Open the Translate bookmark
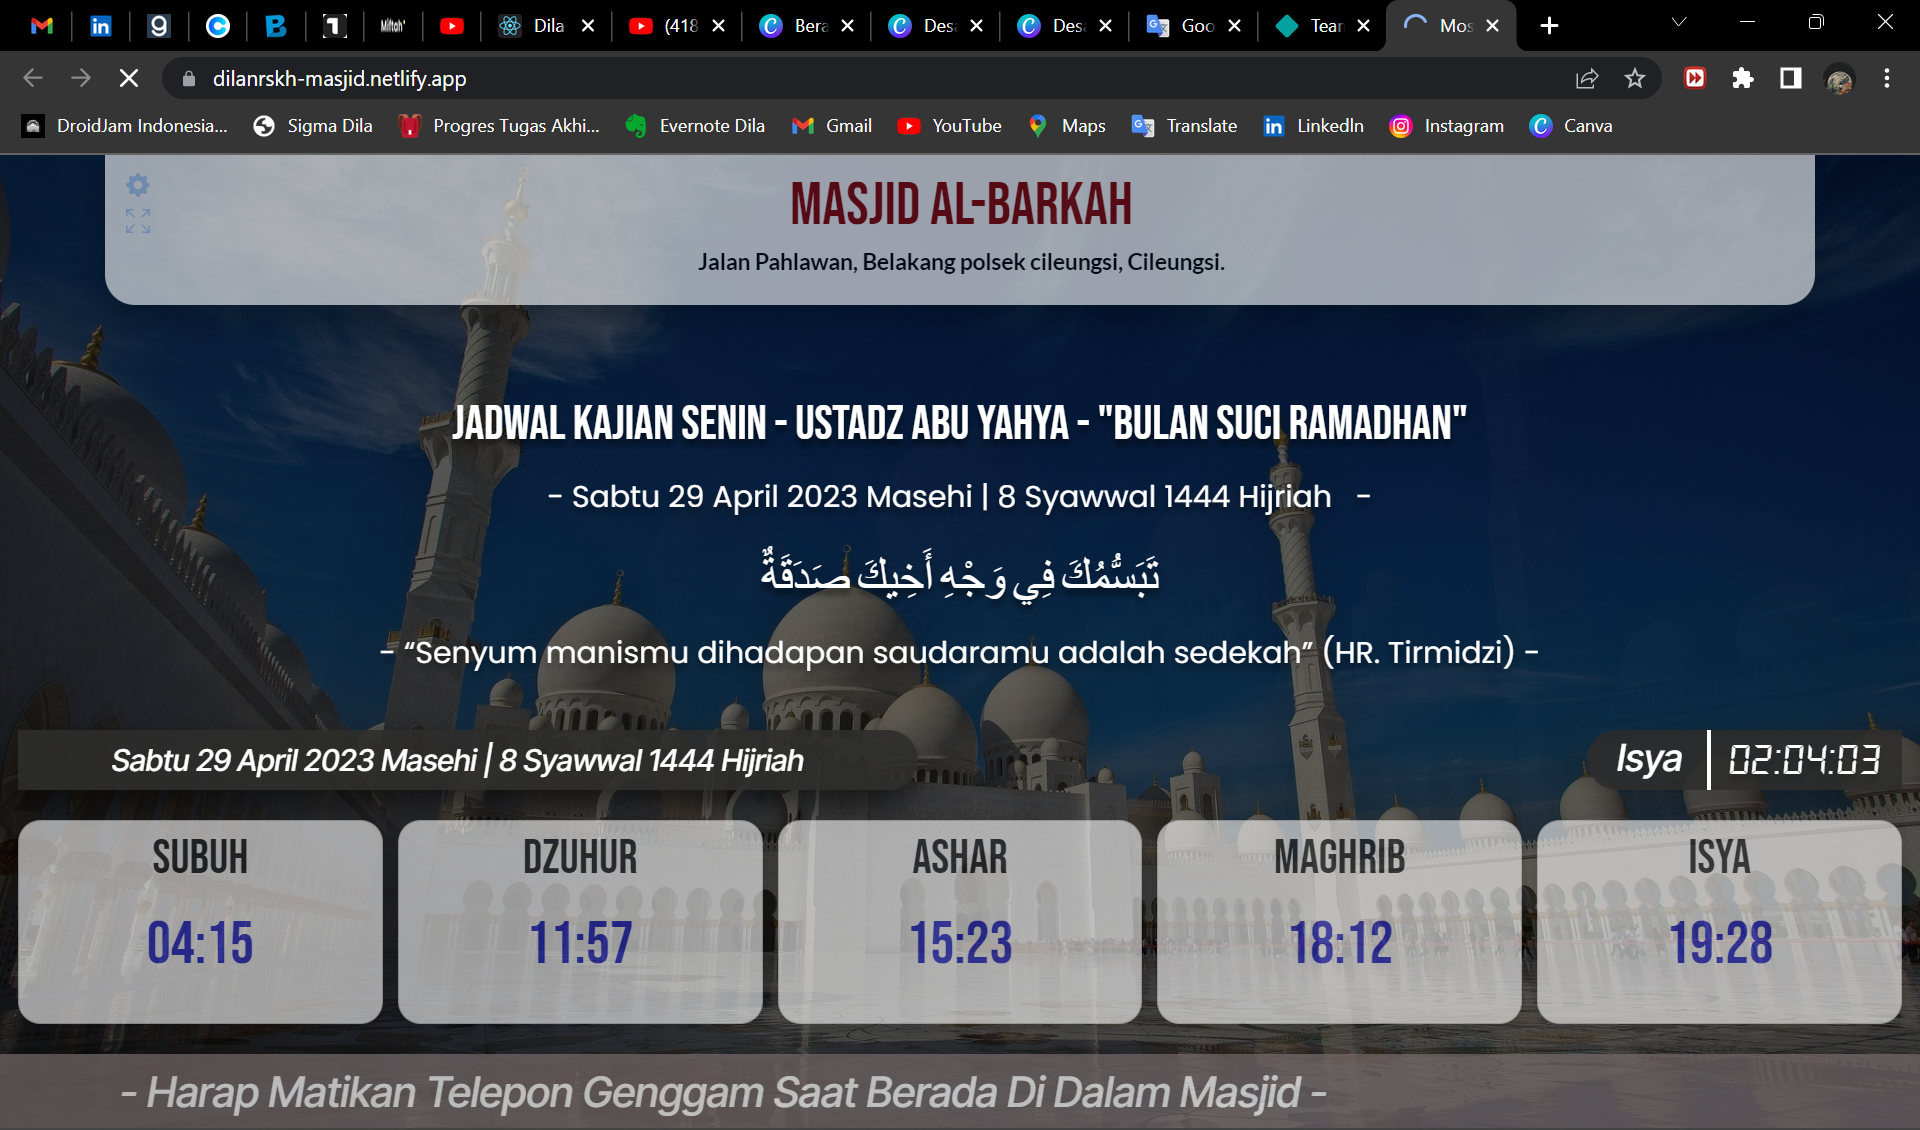Image resolution: width=1920 pixels, height=1130 pixels. pyautogui.click(x=1184, y=126)
